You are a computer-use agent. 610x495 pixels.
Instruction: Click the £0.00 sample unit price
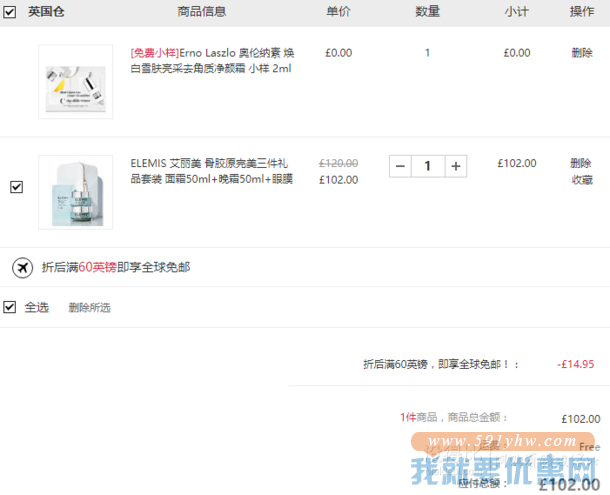[338, 53]
